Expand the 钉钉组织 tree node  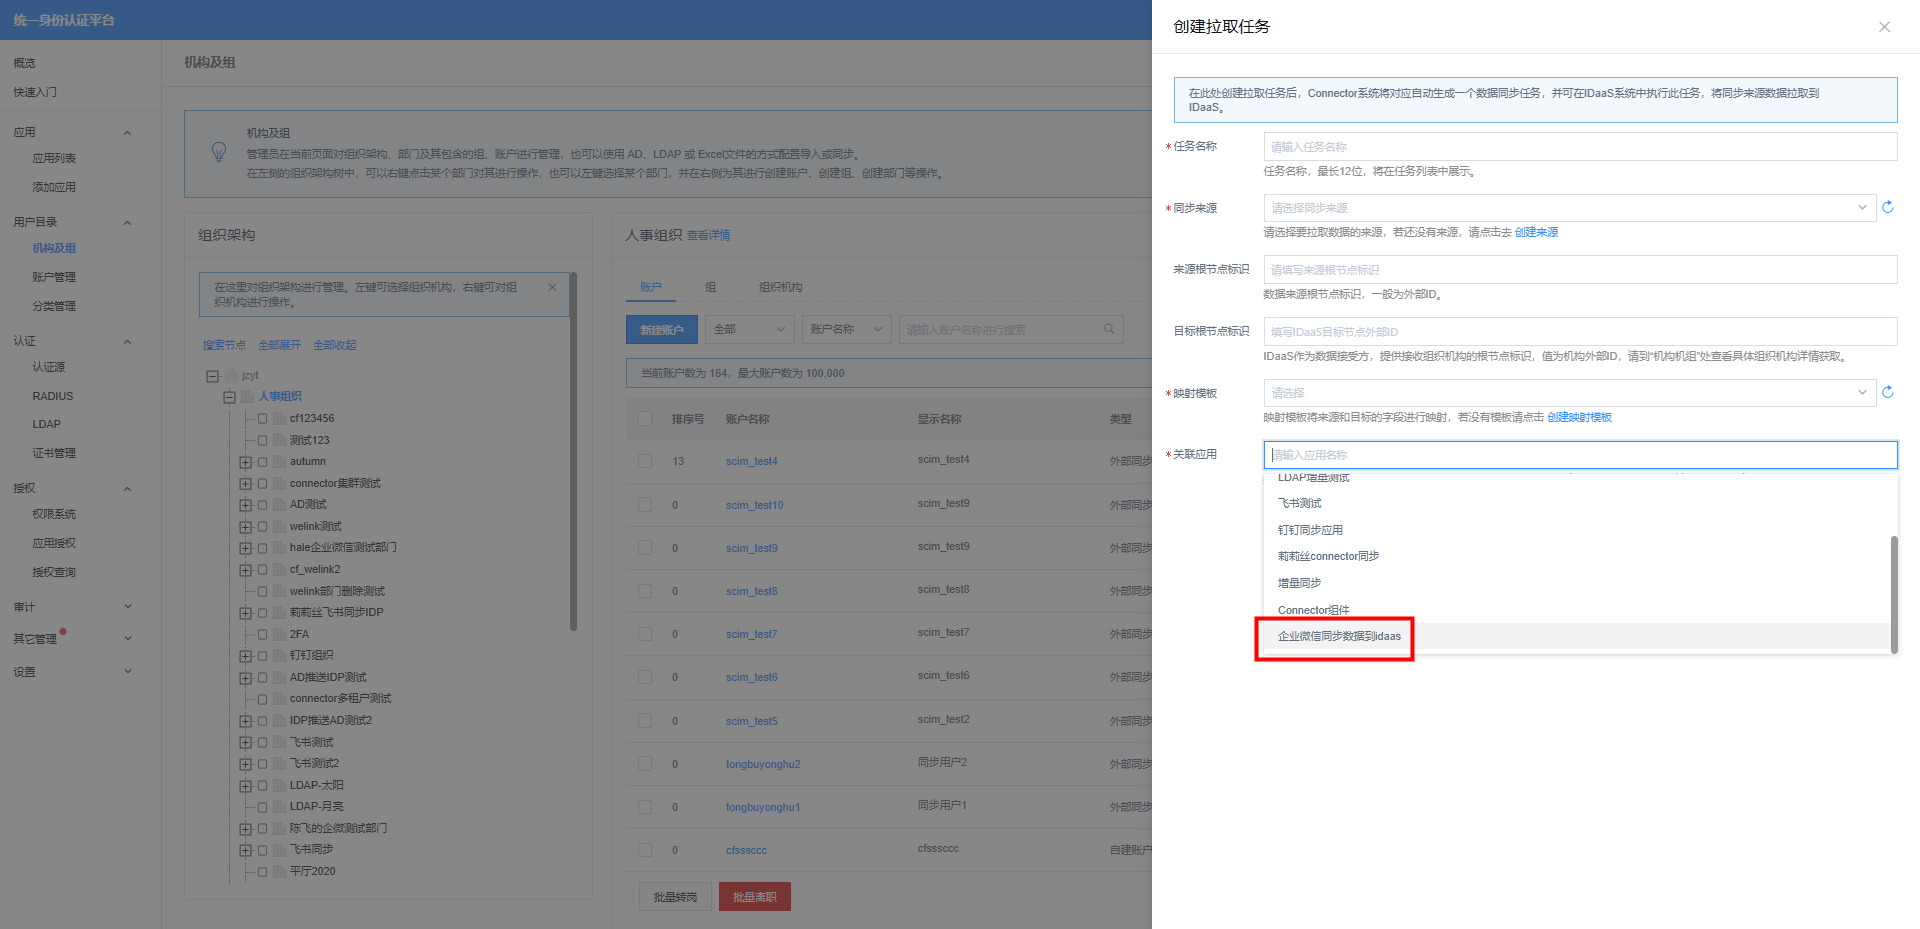click(x=245, y=656)
